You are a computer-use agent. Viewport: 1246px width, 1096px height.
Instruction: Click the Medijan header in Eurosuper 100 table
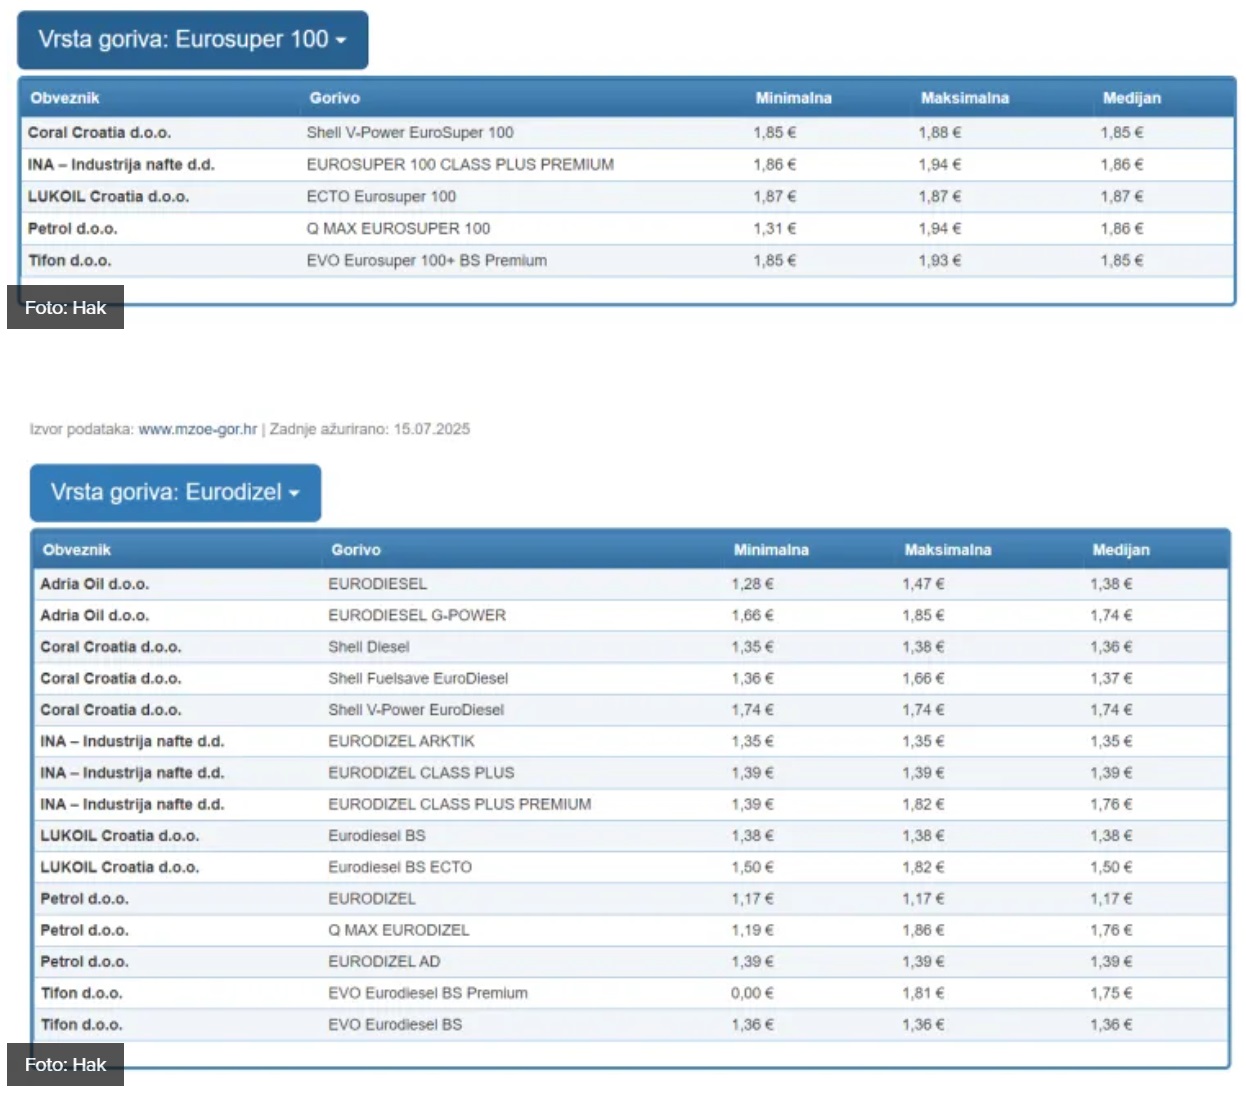pos(1132,98)
